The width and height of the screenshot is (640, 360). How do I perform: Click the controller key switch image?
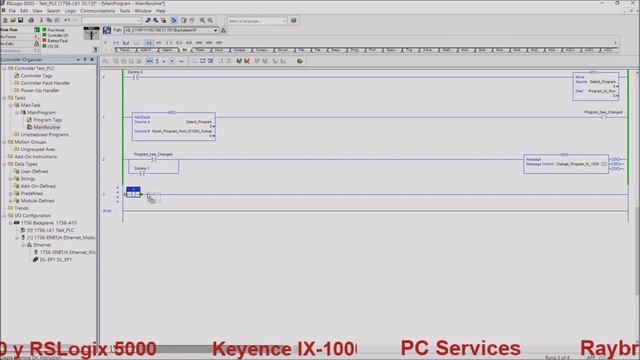pyautogui.click(x=91, y=33)
